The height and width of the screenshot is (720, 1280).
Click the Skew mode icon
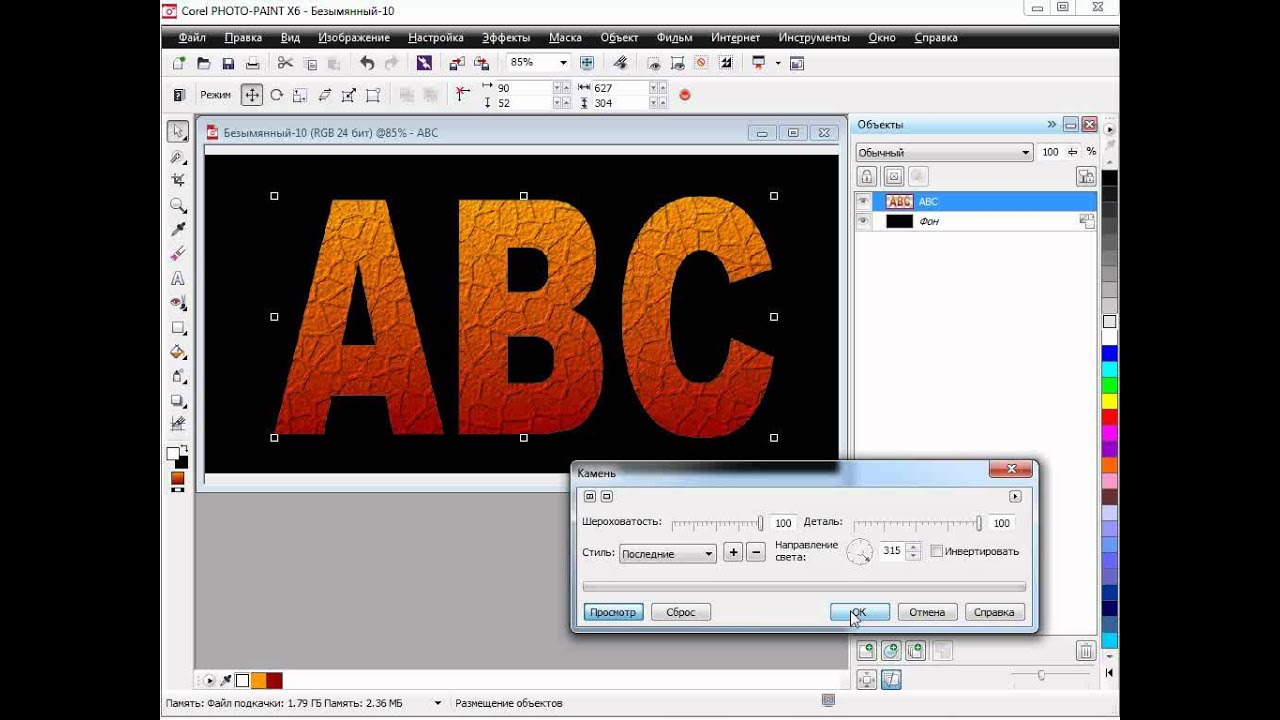[x=324, y=95]
